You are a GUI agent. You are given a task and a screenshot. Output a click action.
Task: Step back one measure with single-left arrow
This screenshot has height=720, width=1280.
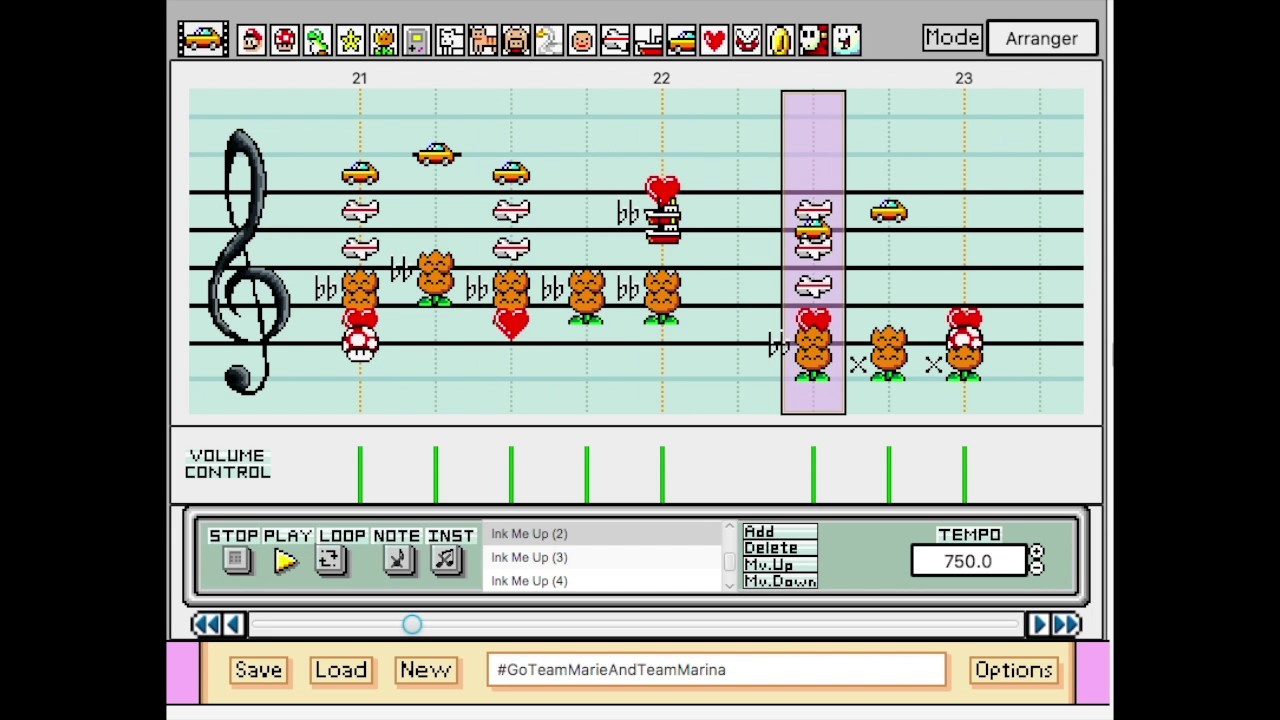233,624
